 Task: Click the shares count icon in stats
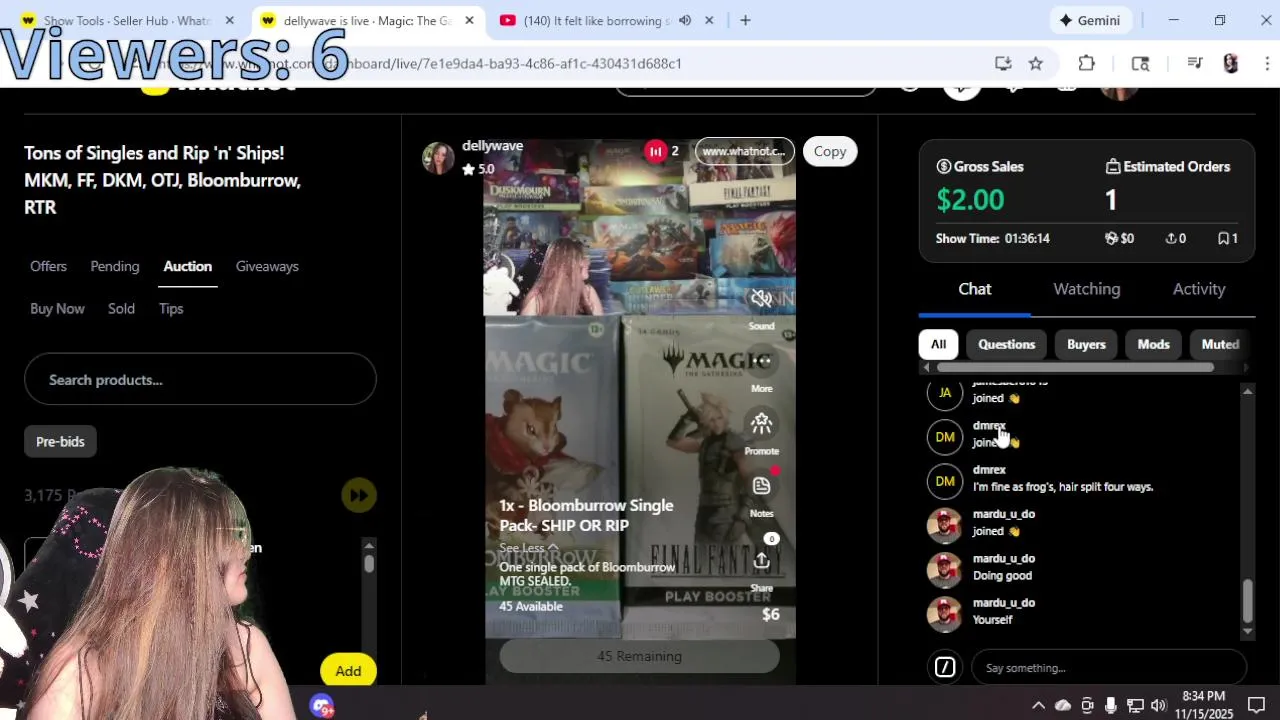point(1171,239)
